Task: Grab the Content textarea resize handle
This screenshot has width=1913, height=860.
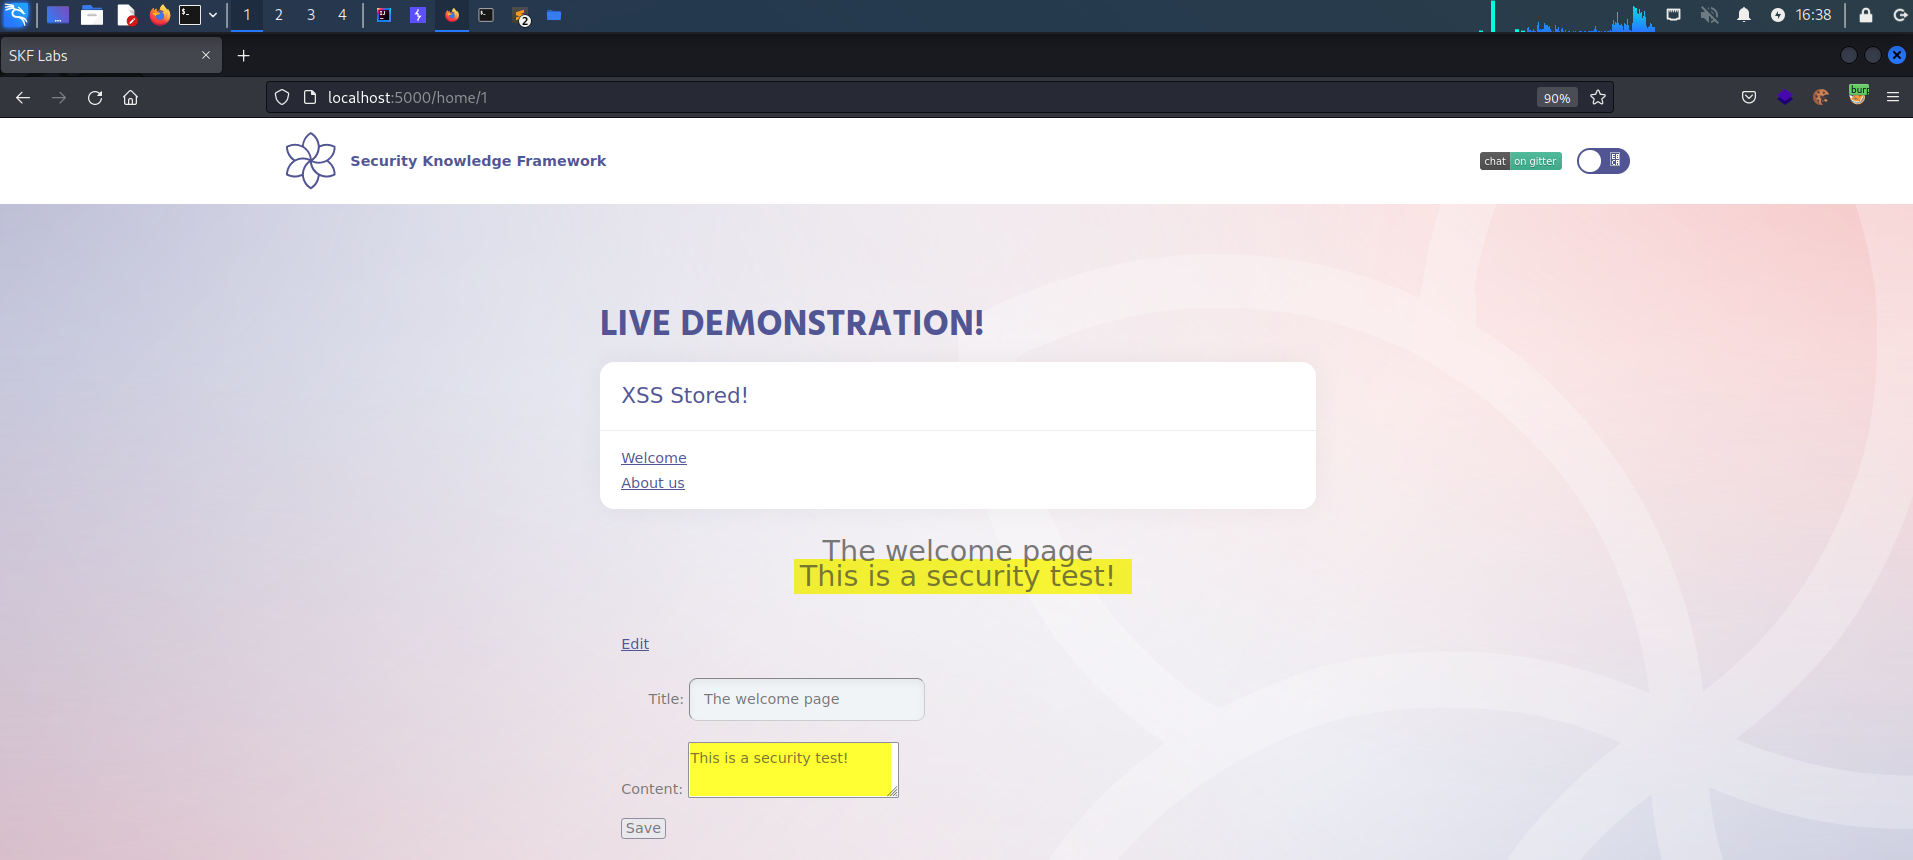Action: coord(893,792)
